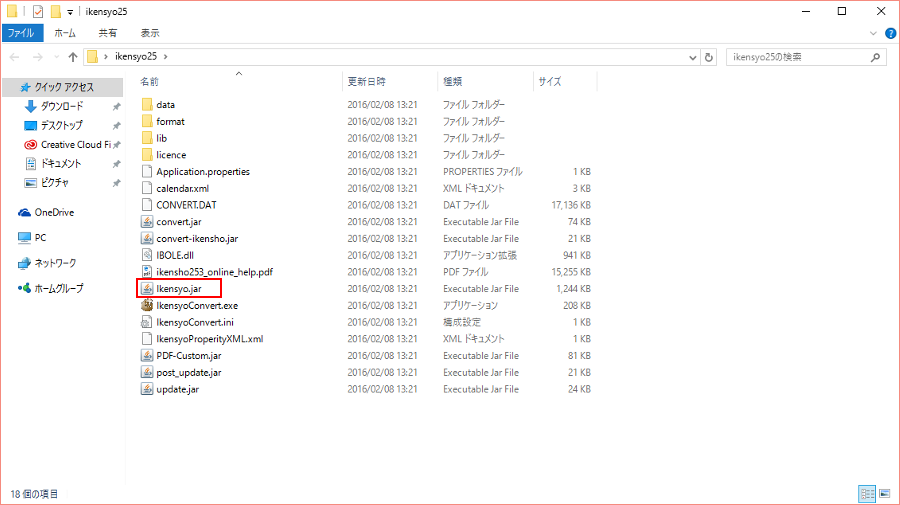Select the licence folder icon
Viewport: 900px width, 505px height.
click(x=147, y=154)
